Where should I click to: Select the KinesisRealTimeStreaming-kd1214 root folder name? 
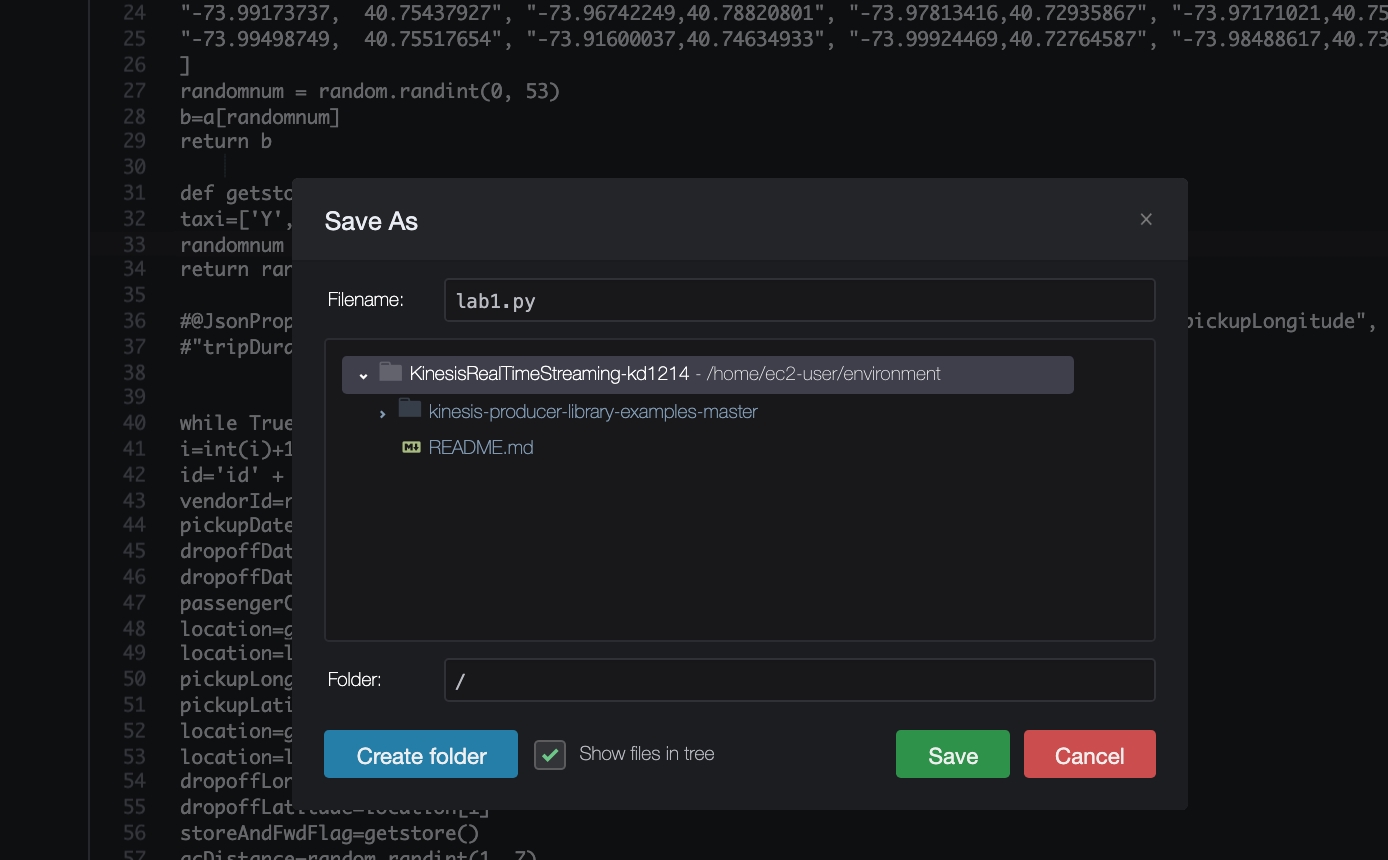click(549, 374)
